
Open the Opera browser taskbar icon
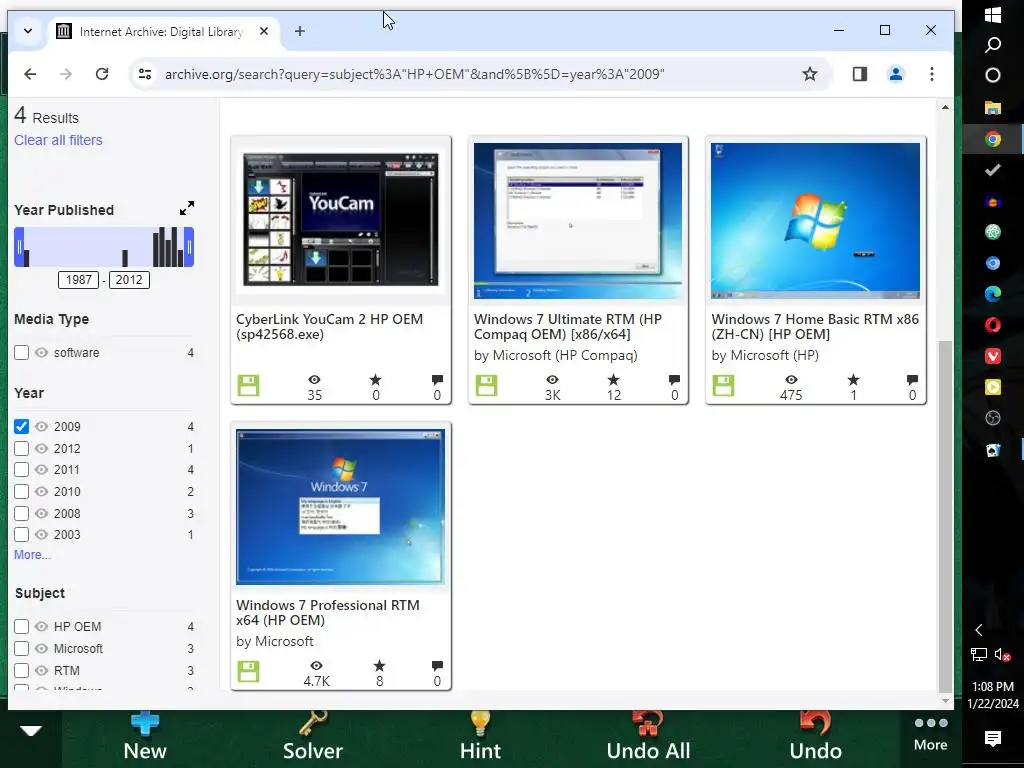[x=993, y=325]
